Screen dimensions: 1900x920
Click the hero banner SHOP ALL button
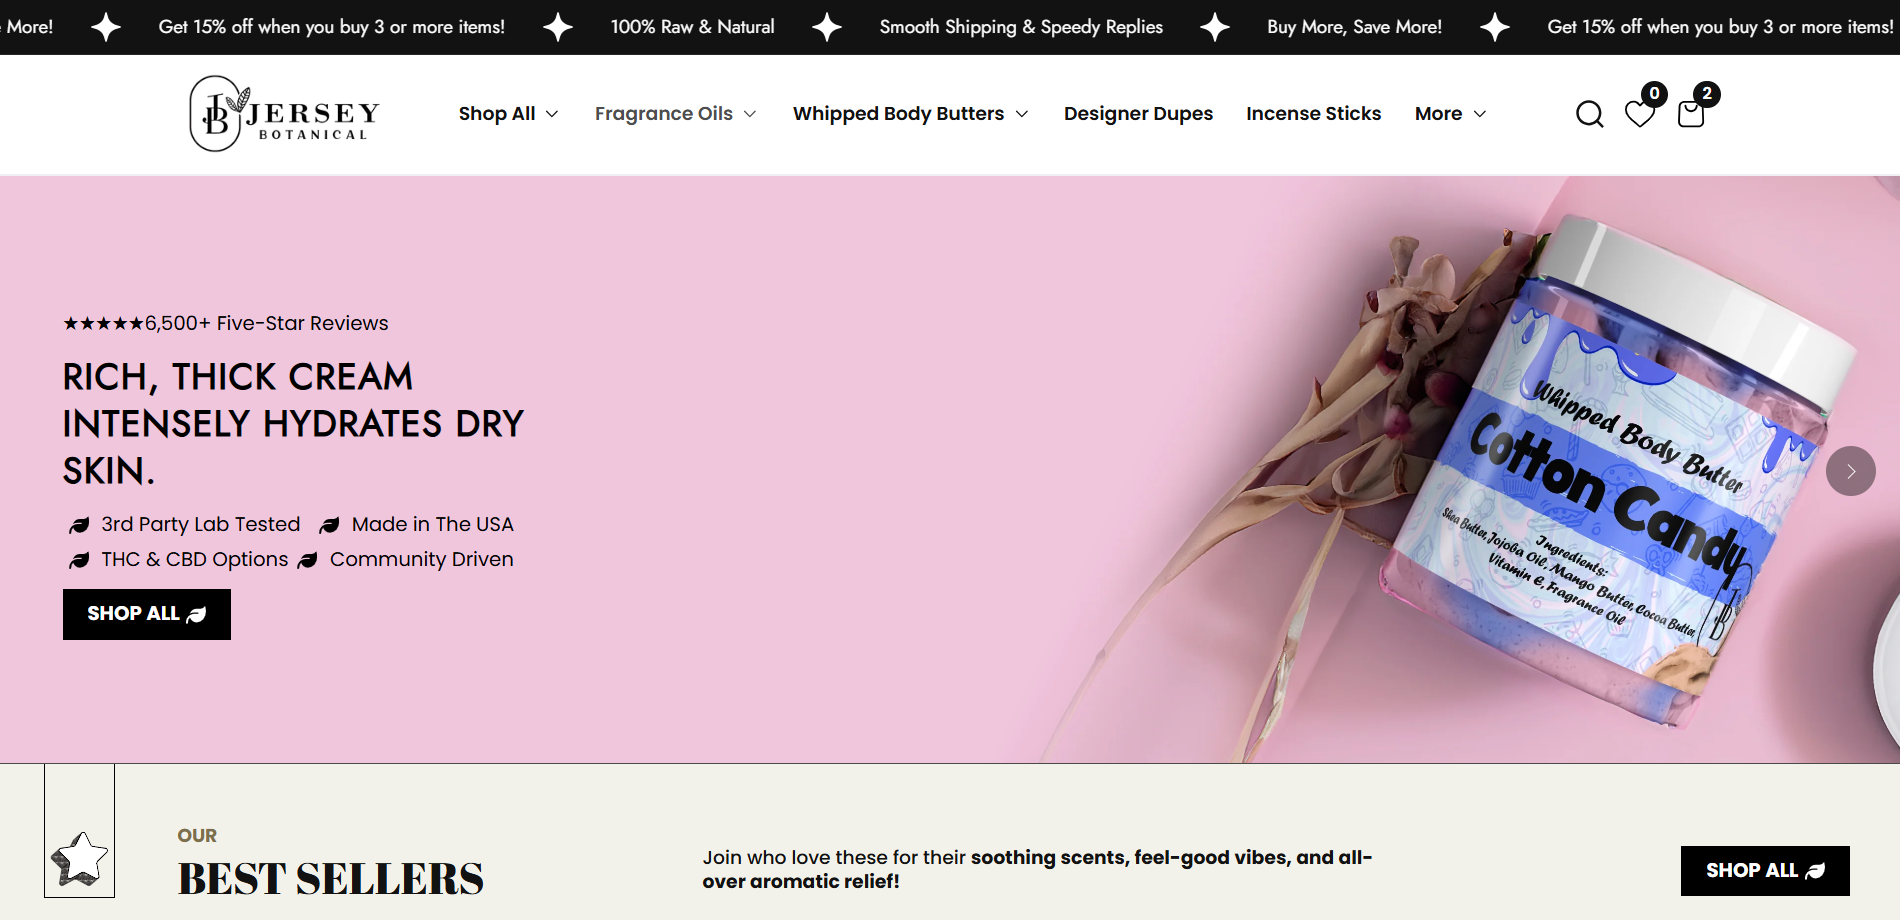pyautogui.click(x=147, y=614)
